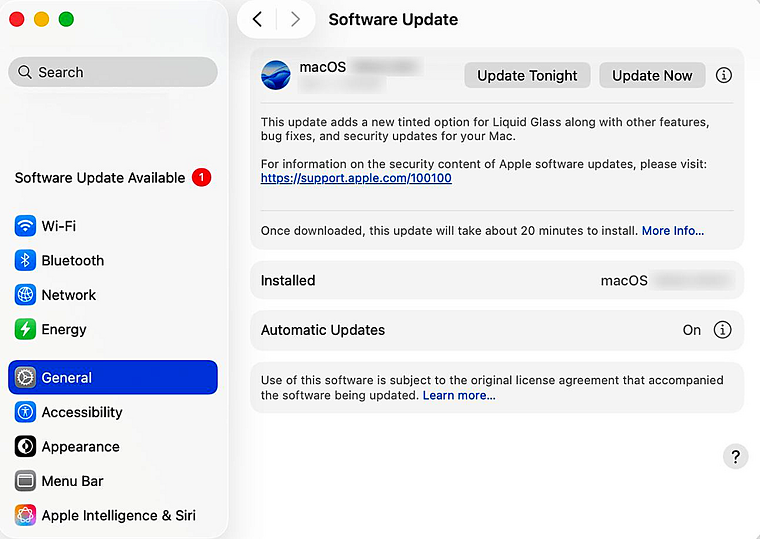
Task: Close window with red button
Action: (17, 19)
